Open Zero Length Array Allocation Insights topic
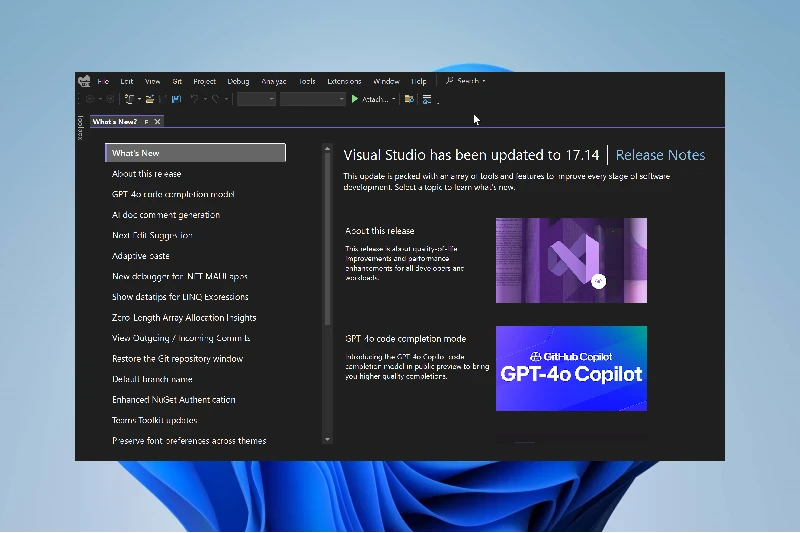Image resolution: width=800 pixels, height=533 pixels. 184,317
